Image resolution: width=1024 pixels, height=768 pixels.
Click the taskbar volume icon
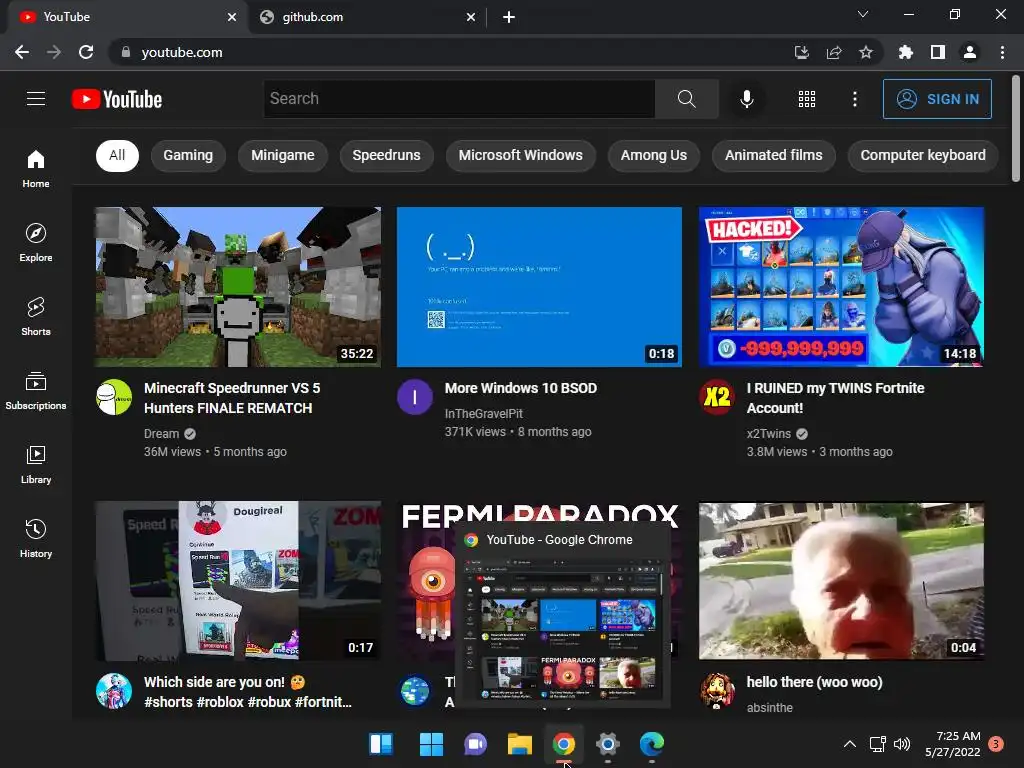pyautogui.click(x=902, y=744)
